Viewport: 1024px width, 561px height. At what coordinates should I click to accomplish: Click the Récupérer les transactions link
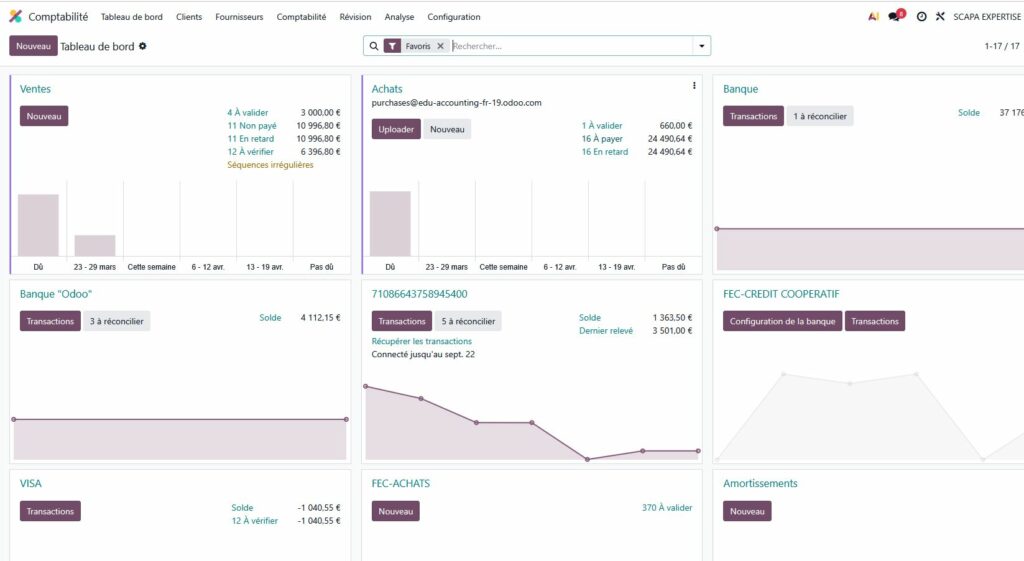click(x=421, y=341)
